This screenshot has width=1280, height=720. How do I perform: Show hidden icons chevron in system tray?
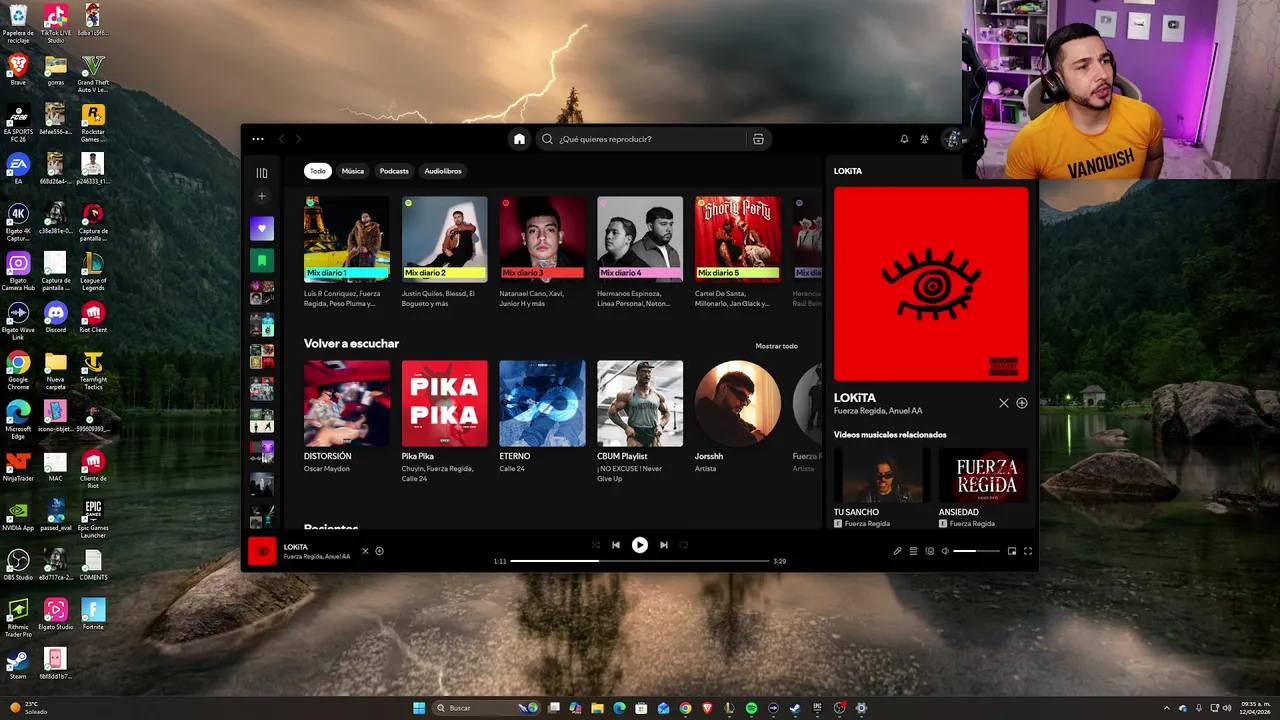pos(1169,708)
